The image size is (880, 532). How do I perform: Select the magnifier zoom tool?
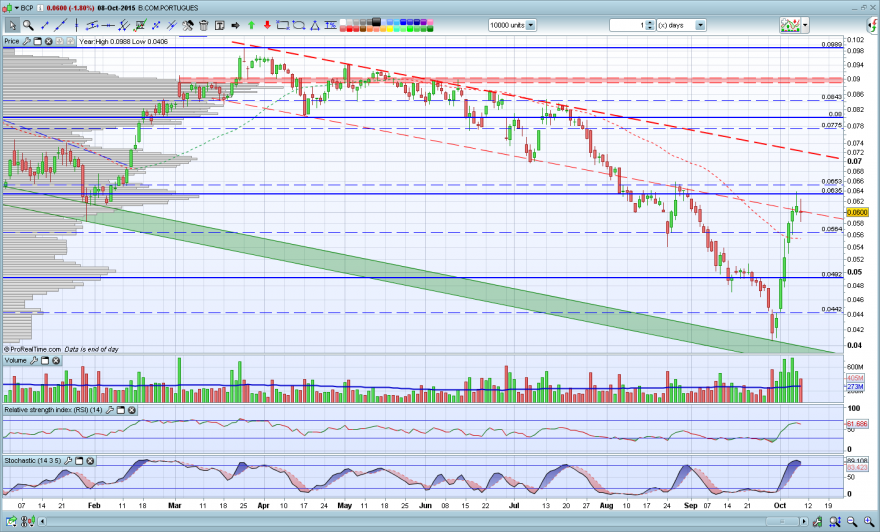pyautogui.click(x=28, y=25)
